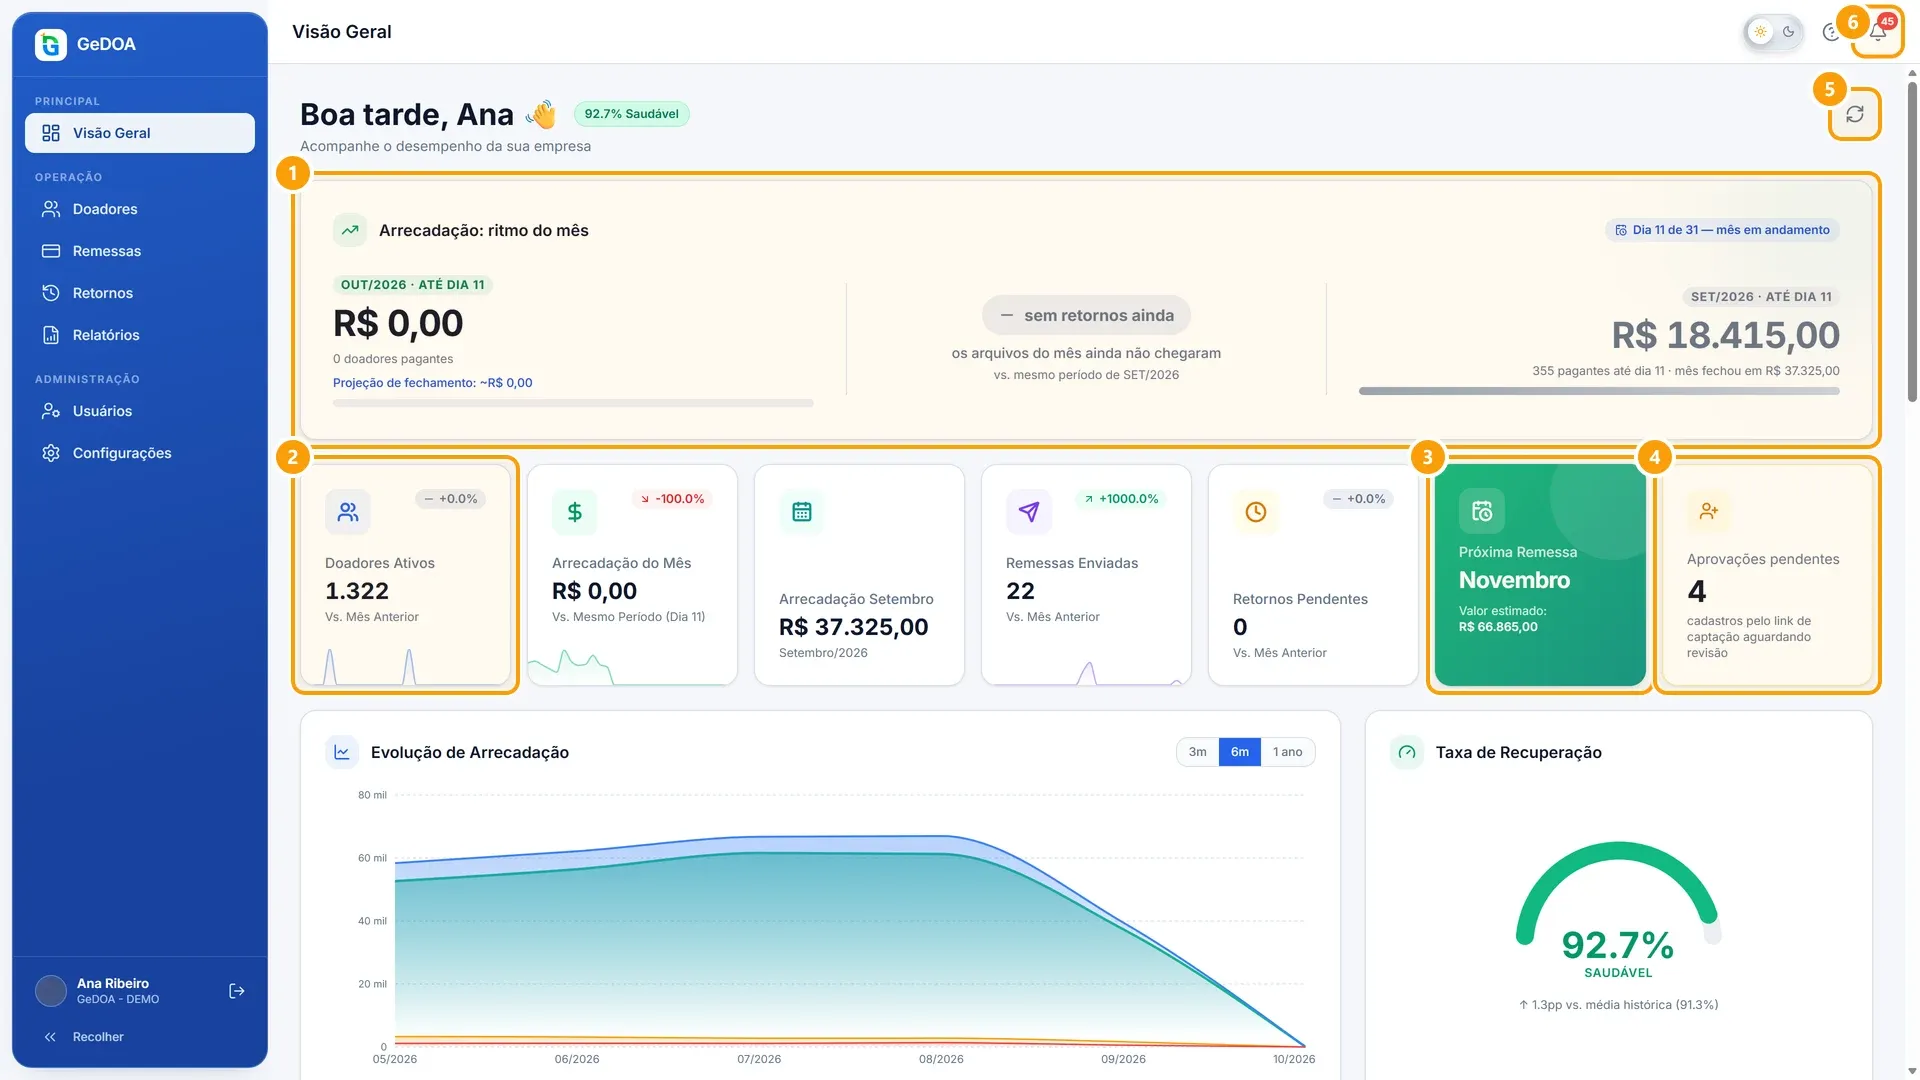The image size is (1920, 1080).
Task: Go to Doadores in the sidebar
Action: [140, 209]
